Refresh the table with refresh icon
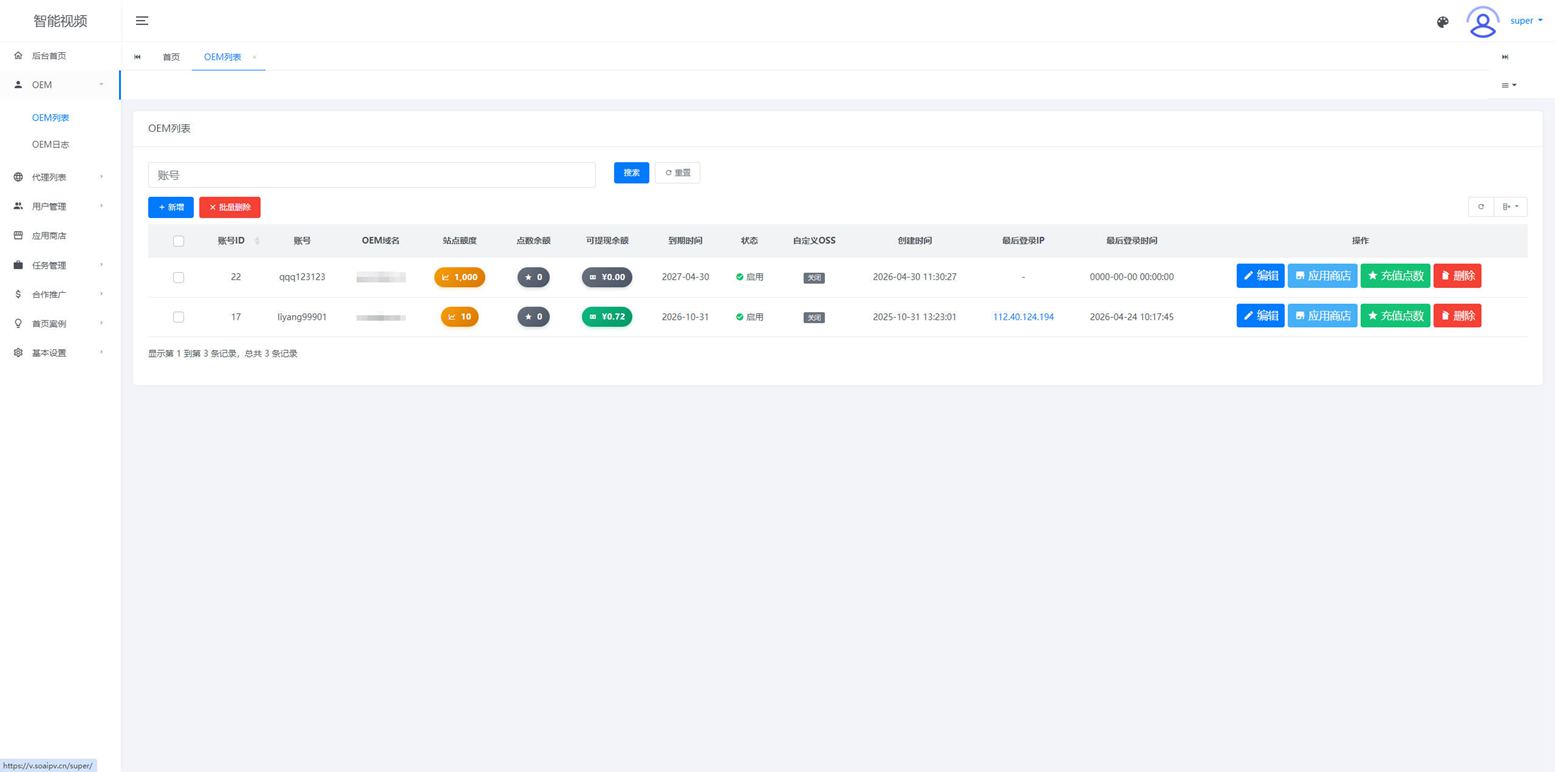1555x772 pixels. [1481, 207]
